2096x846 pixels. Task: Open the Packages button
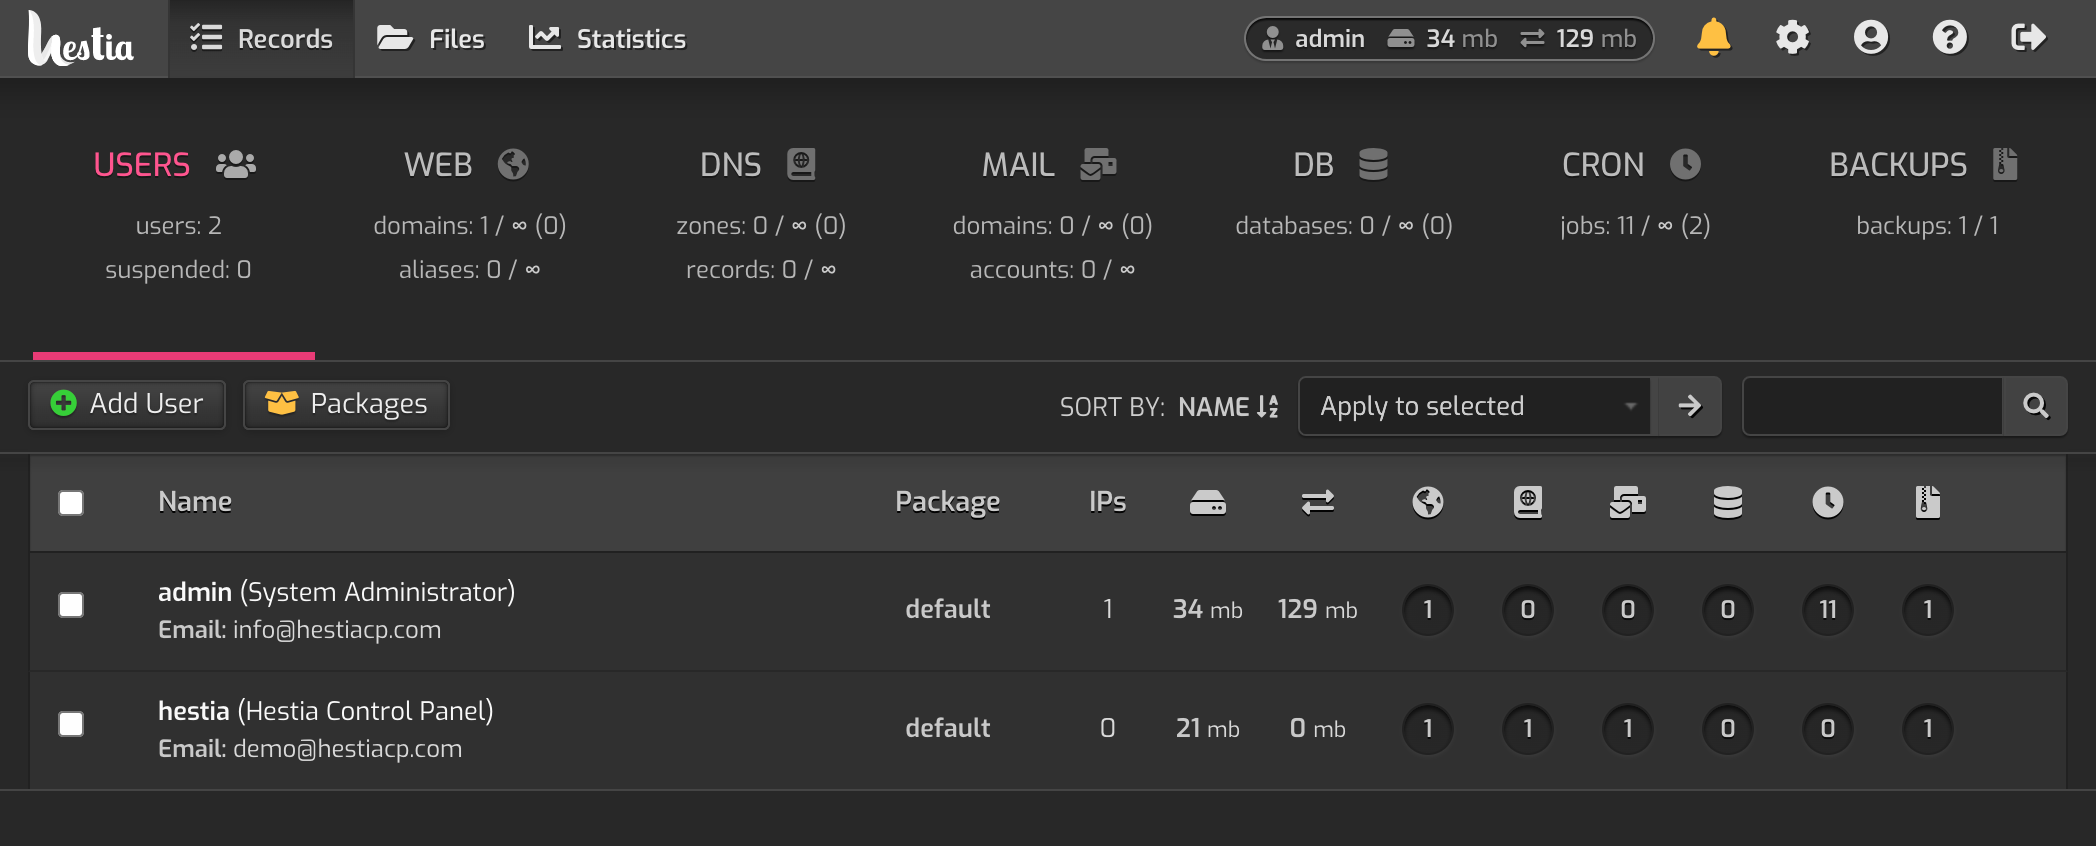(346, 404)
